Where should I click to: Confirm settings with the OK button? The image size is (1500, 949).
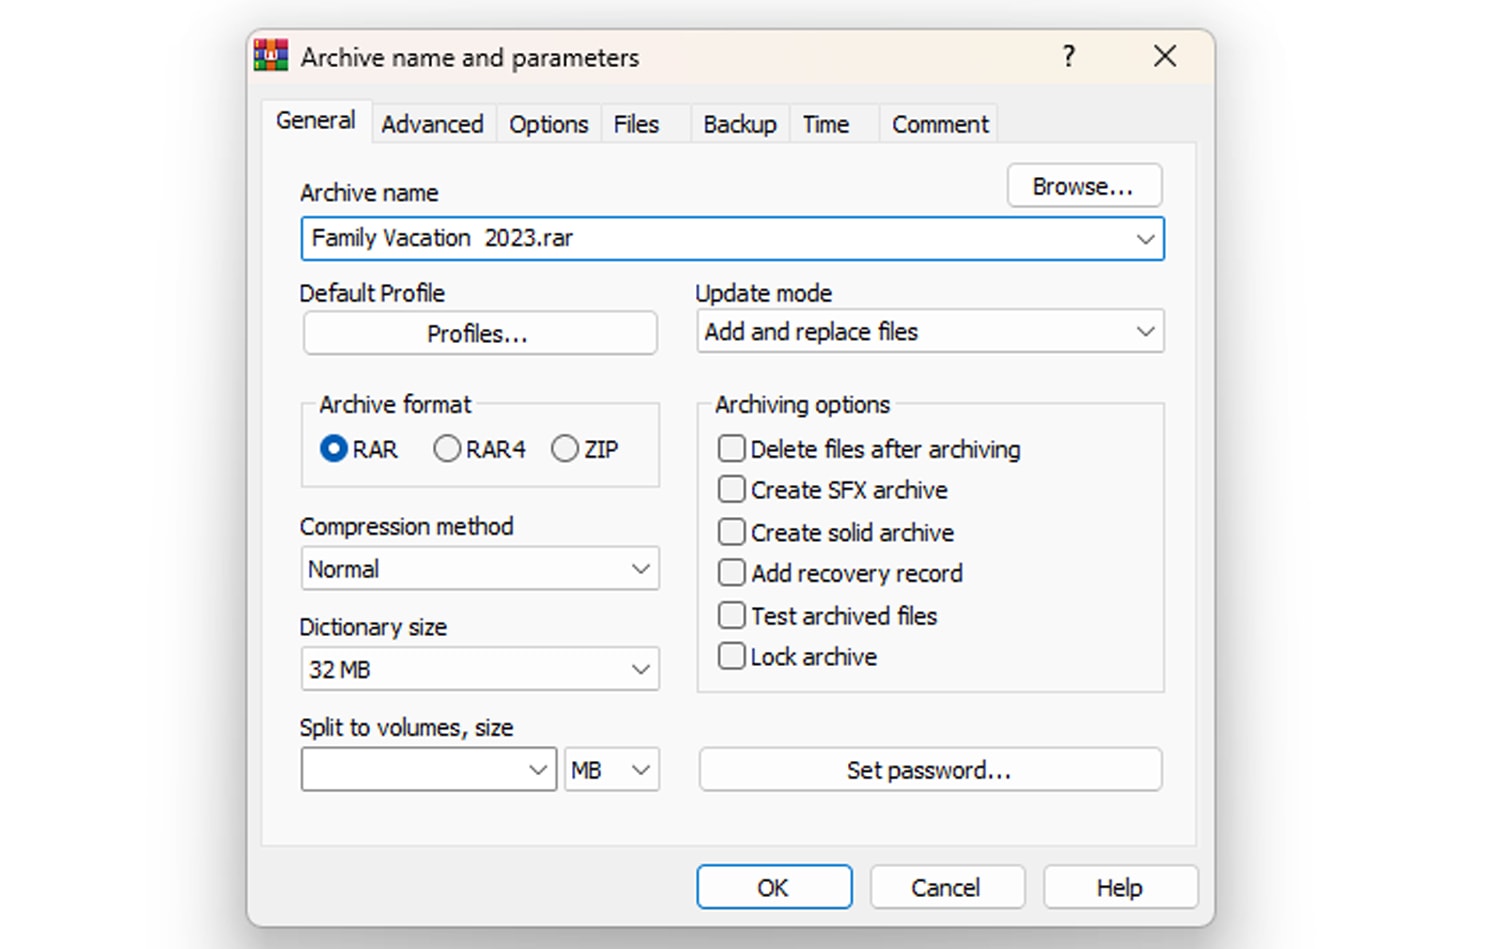pos(773,887)
